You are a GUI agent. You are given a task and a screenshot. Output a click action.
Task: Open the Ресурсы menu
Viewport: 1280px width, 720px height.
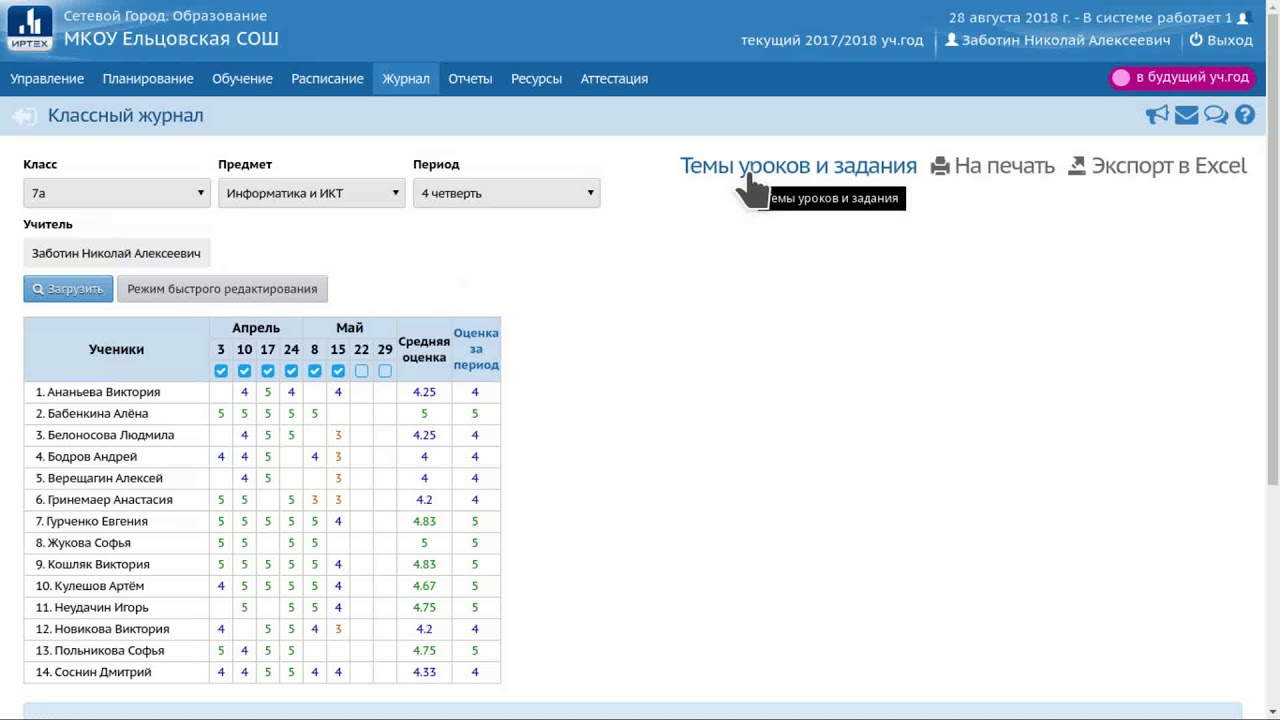click(x=536, y=79)
